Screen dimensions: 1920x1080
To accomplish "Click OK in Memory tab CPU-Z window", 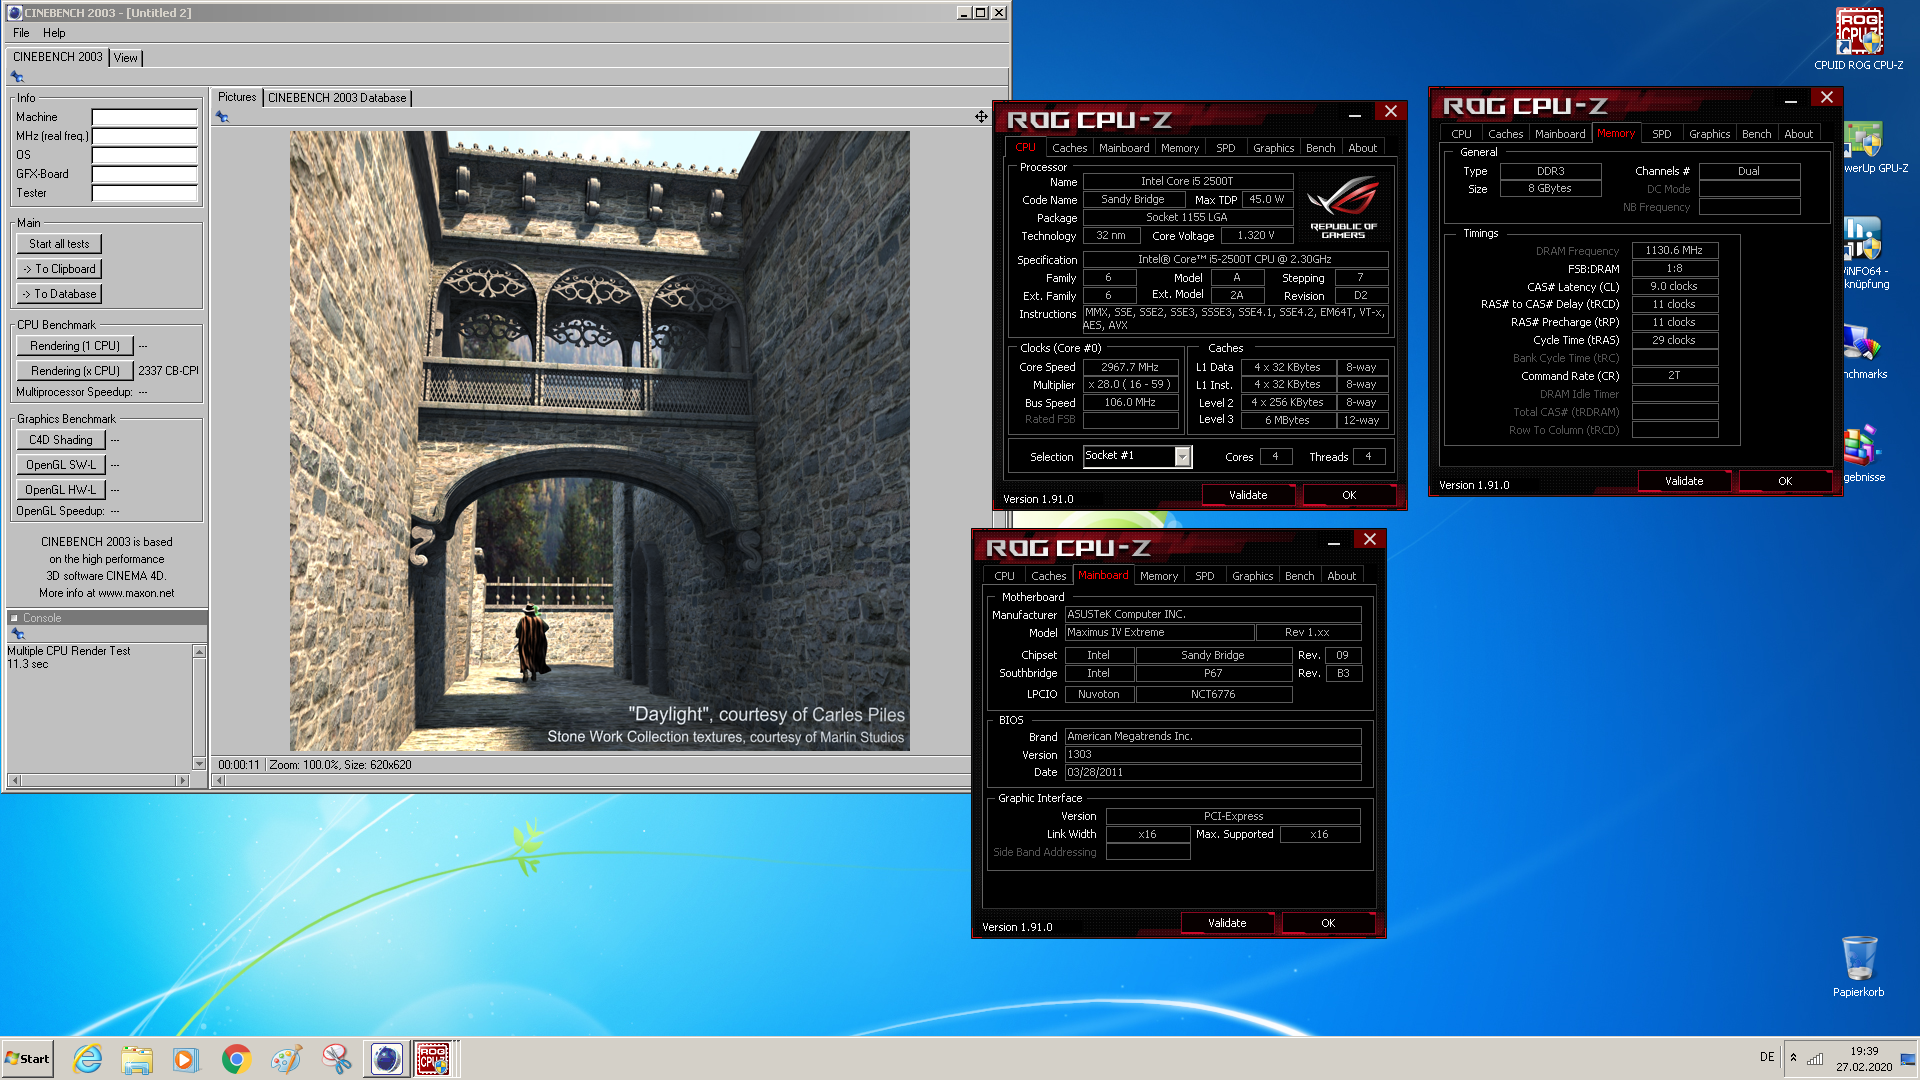I will (1785, 481).
